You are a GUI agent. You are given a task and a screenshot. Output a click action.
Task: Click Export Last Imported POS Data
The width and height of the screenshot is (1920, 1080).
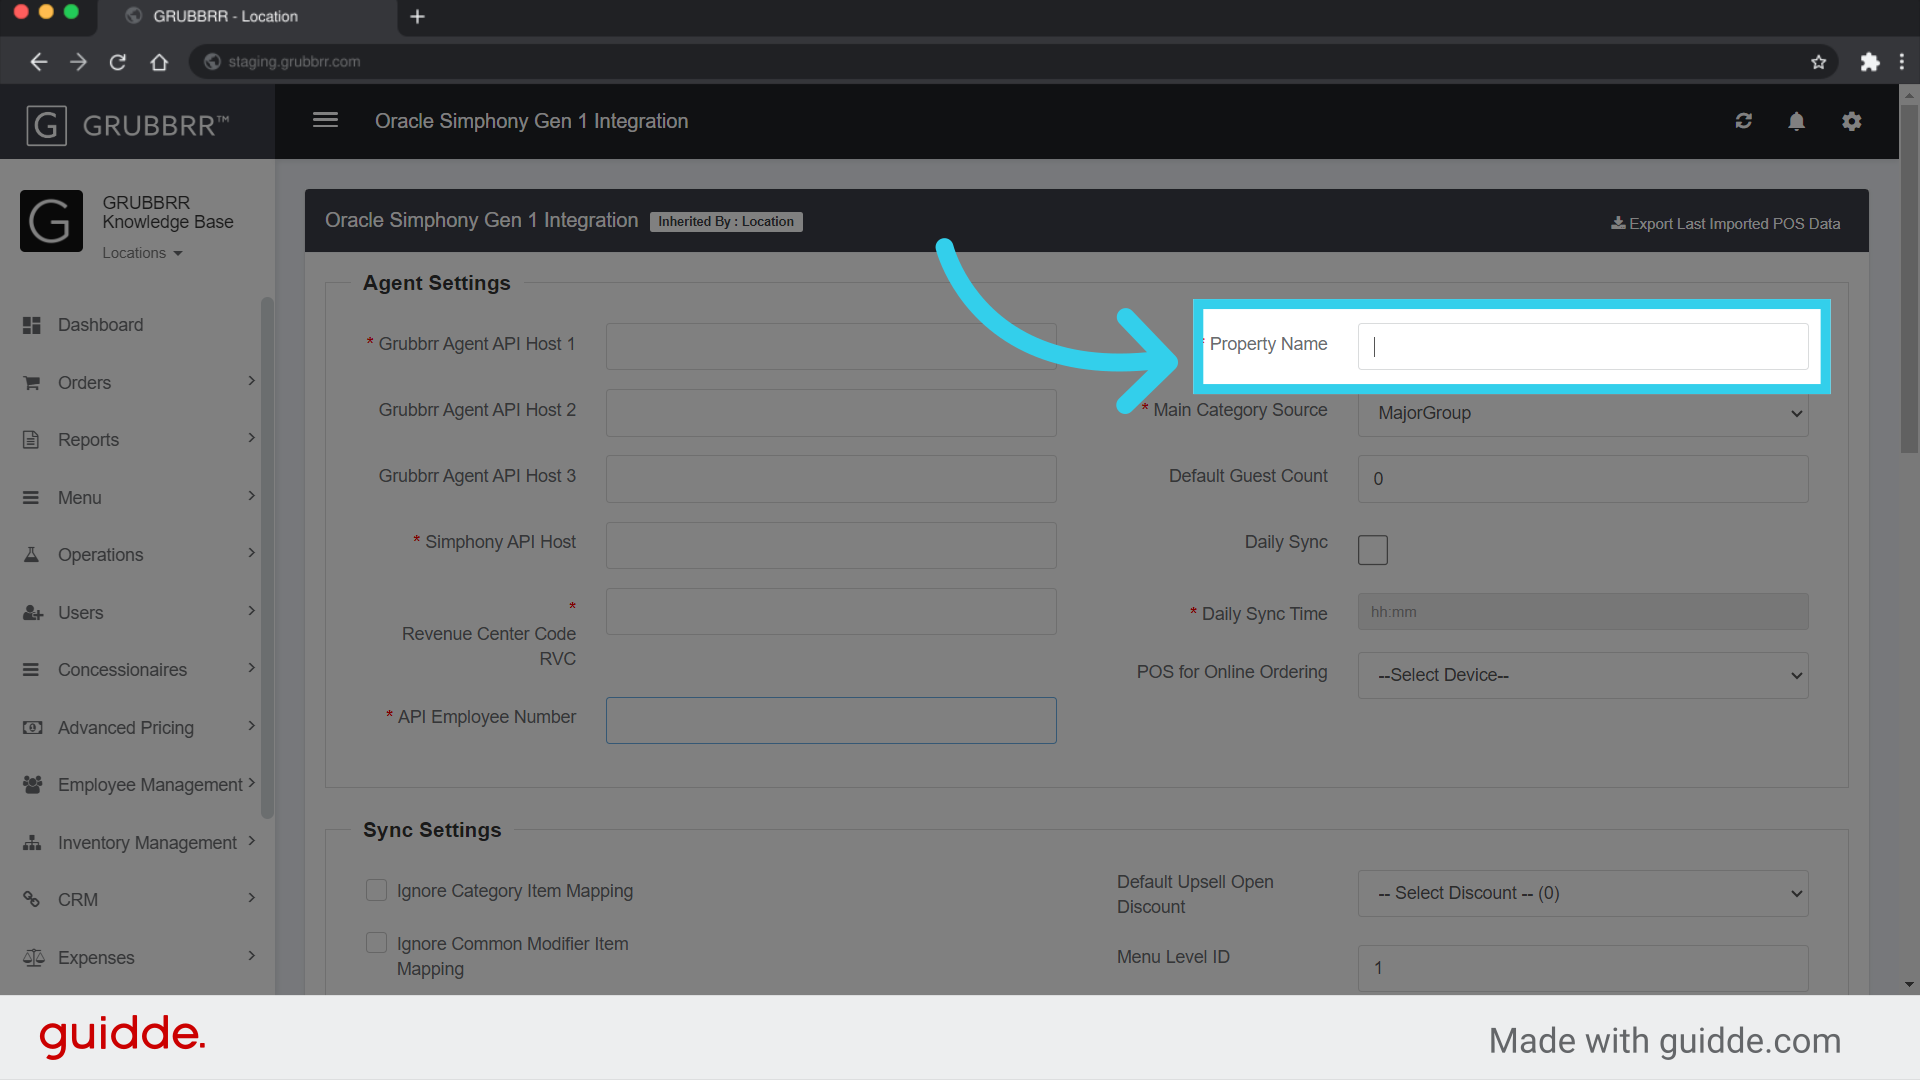coord(1726,224)
